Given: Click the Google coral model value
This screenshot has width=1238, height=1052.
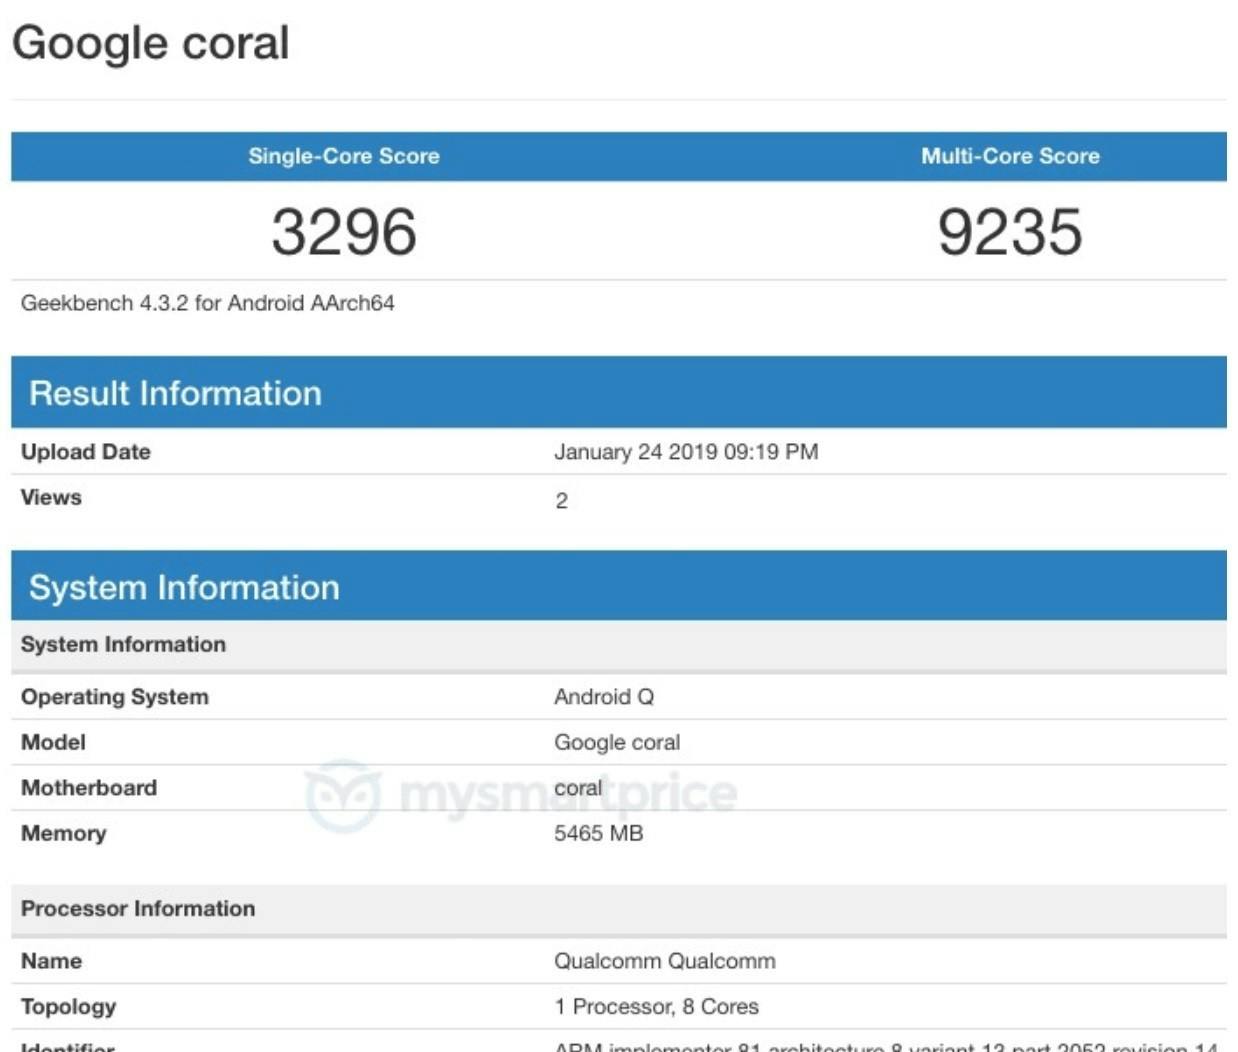Looking at the screenshot, I should click(616, 742).
